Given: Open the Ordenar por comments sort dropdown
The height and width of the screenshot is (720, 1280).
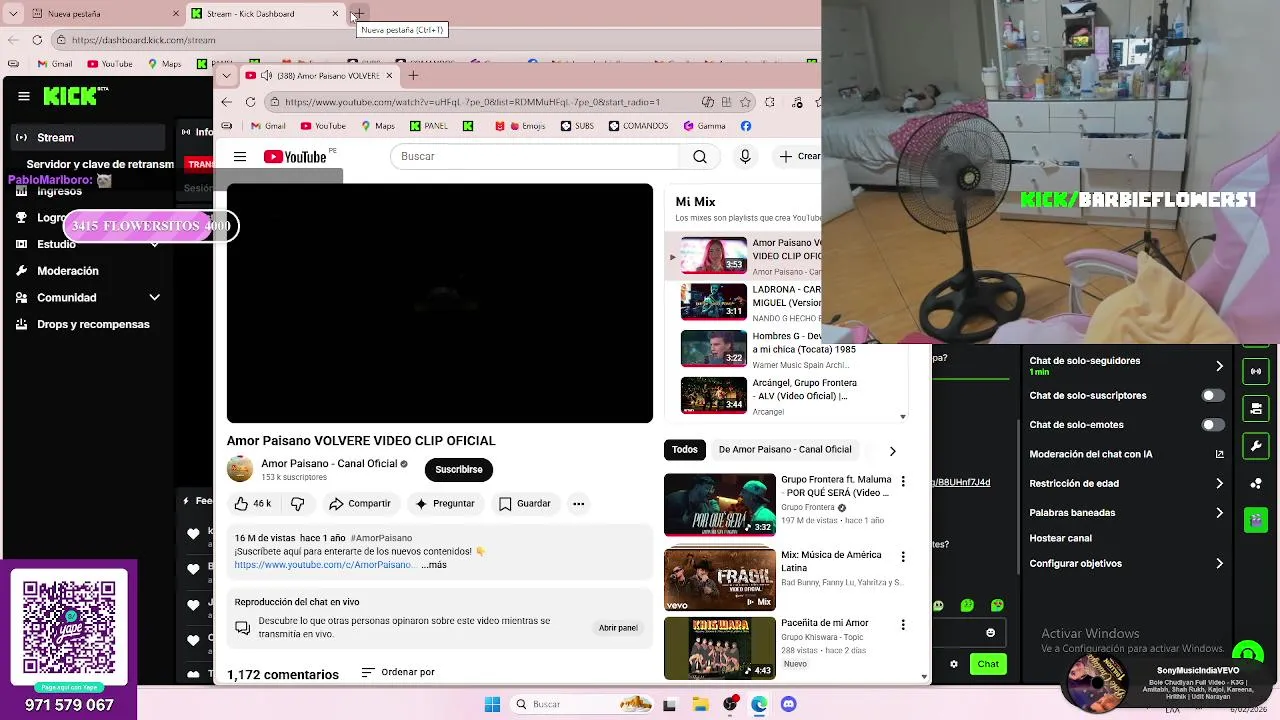Looking at the screenshot, I should [398, 672].
